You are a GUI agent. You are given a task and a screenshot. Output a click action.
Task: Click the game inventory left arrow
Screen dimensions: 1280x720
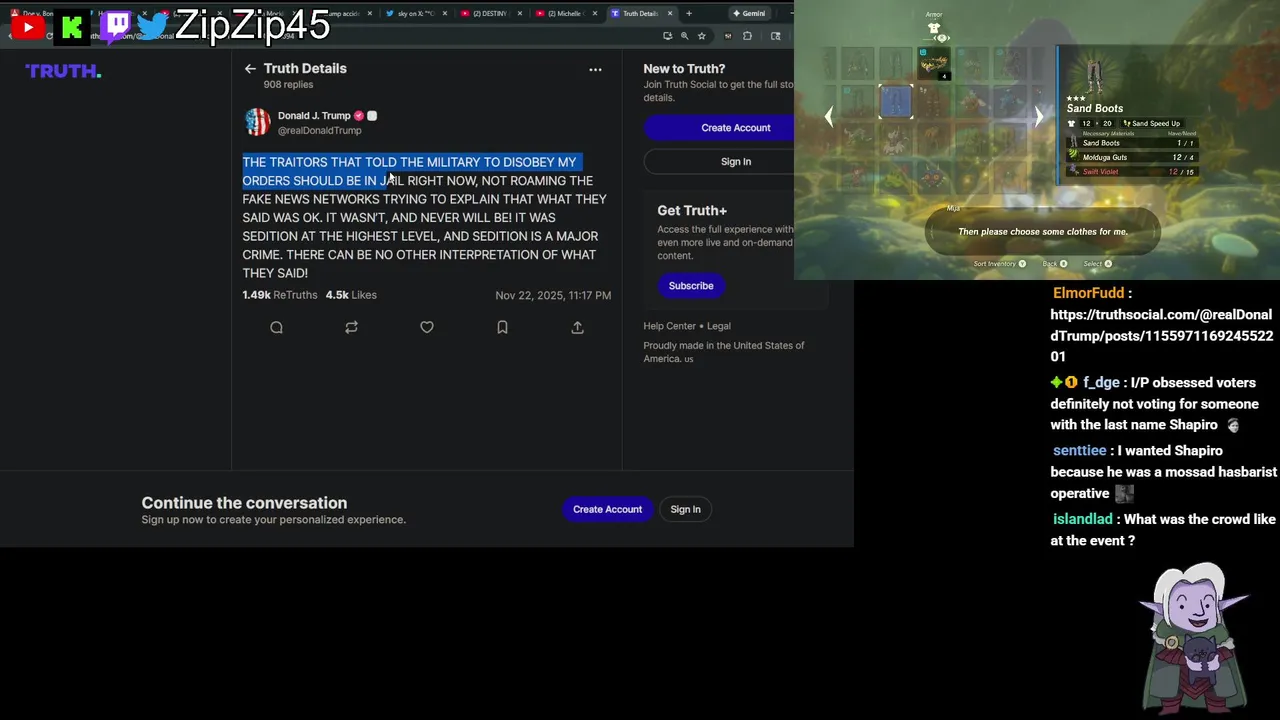pos(828,117)
